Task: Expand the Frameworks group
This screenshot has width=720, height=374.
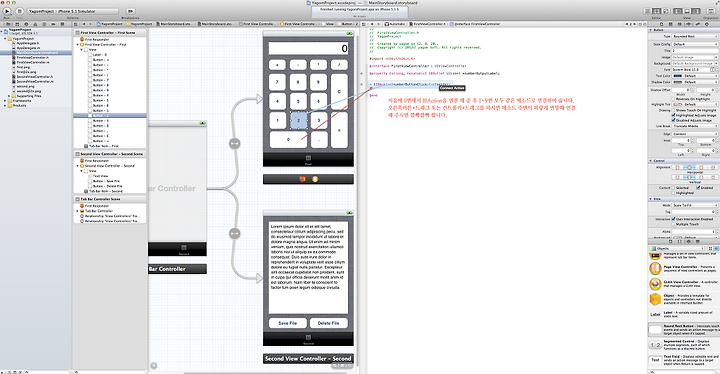Action: tap(6, 101)
